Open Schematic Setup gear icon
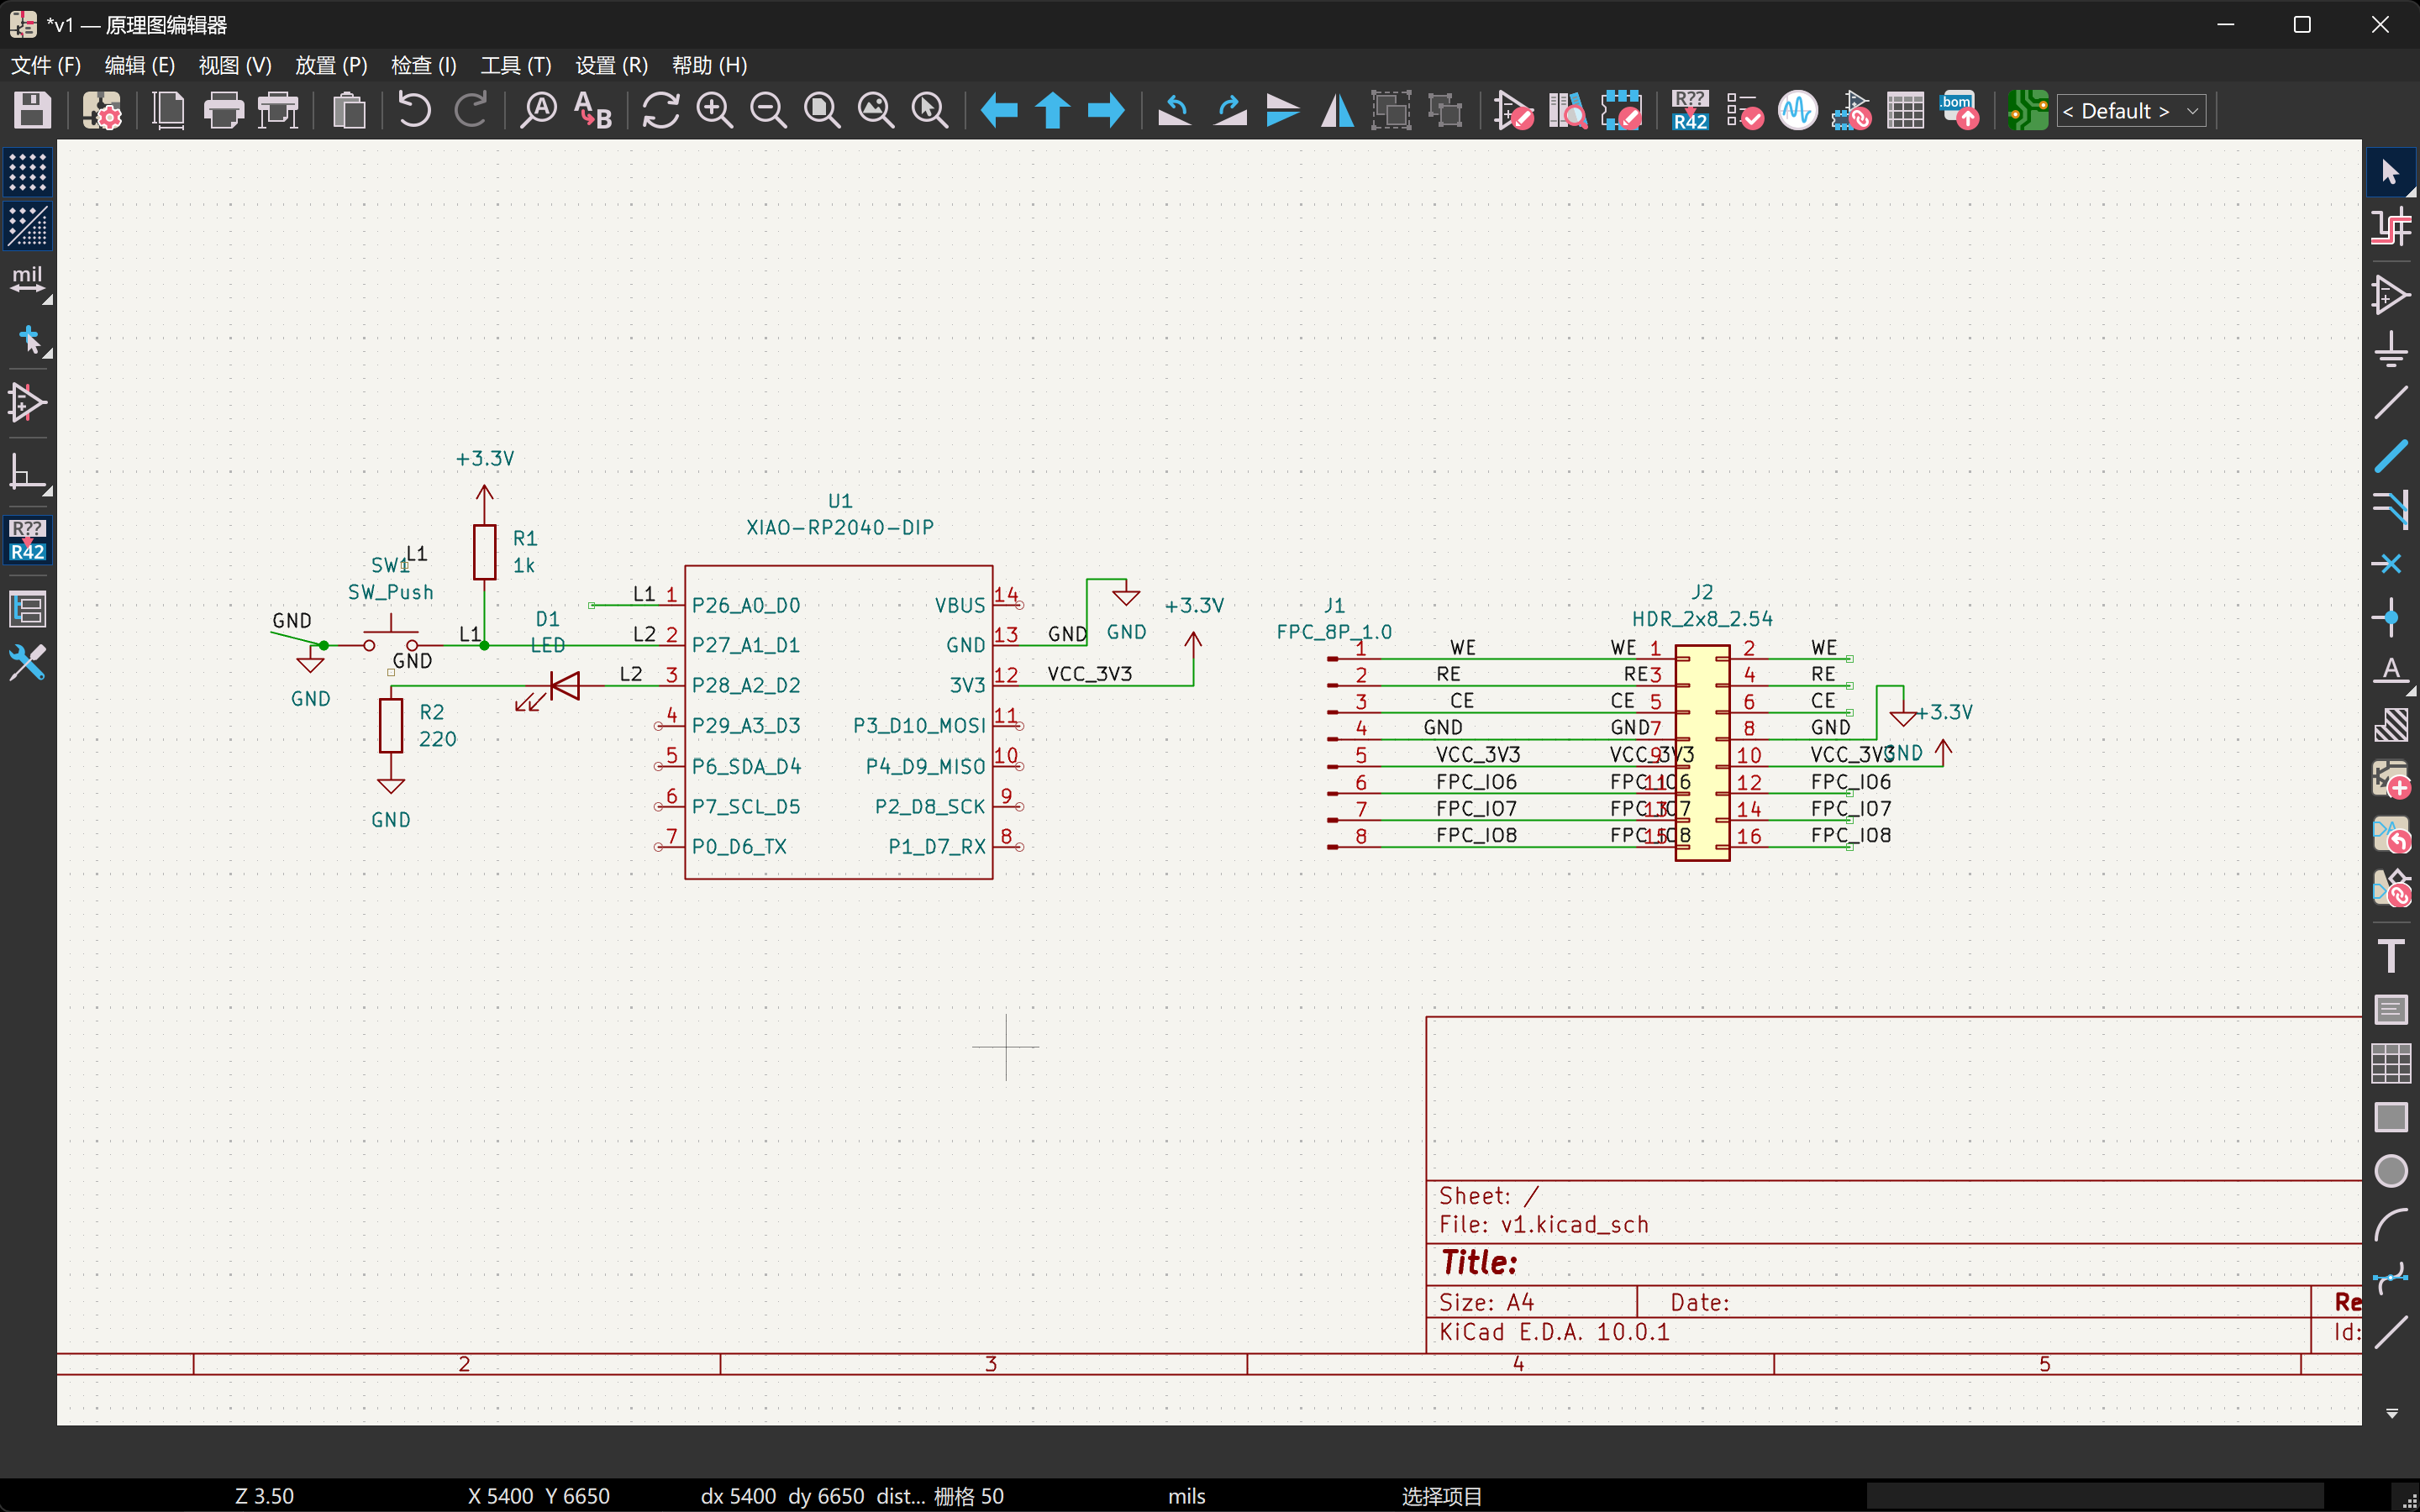 (101, 110)
